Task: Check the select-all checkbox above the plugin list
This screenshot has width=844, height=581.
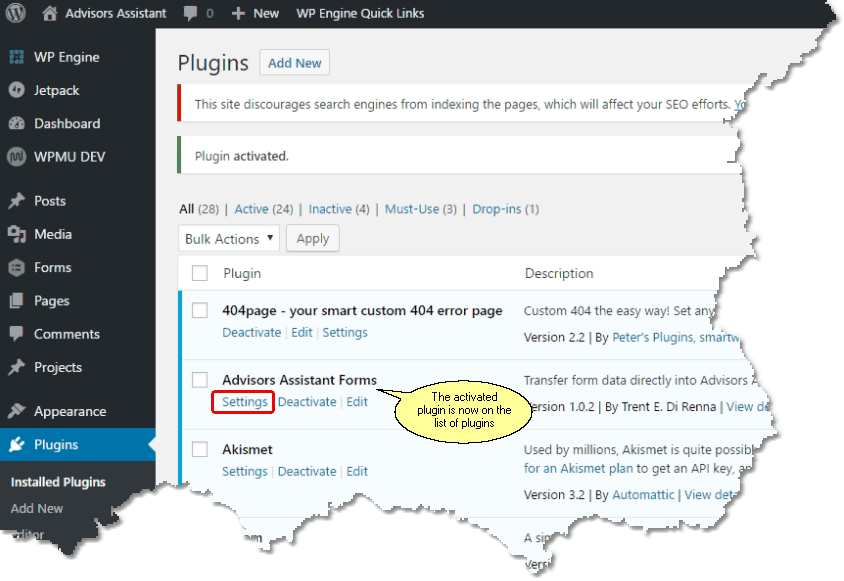Action: pos(200,272)
